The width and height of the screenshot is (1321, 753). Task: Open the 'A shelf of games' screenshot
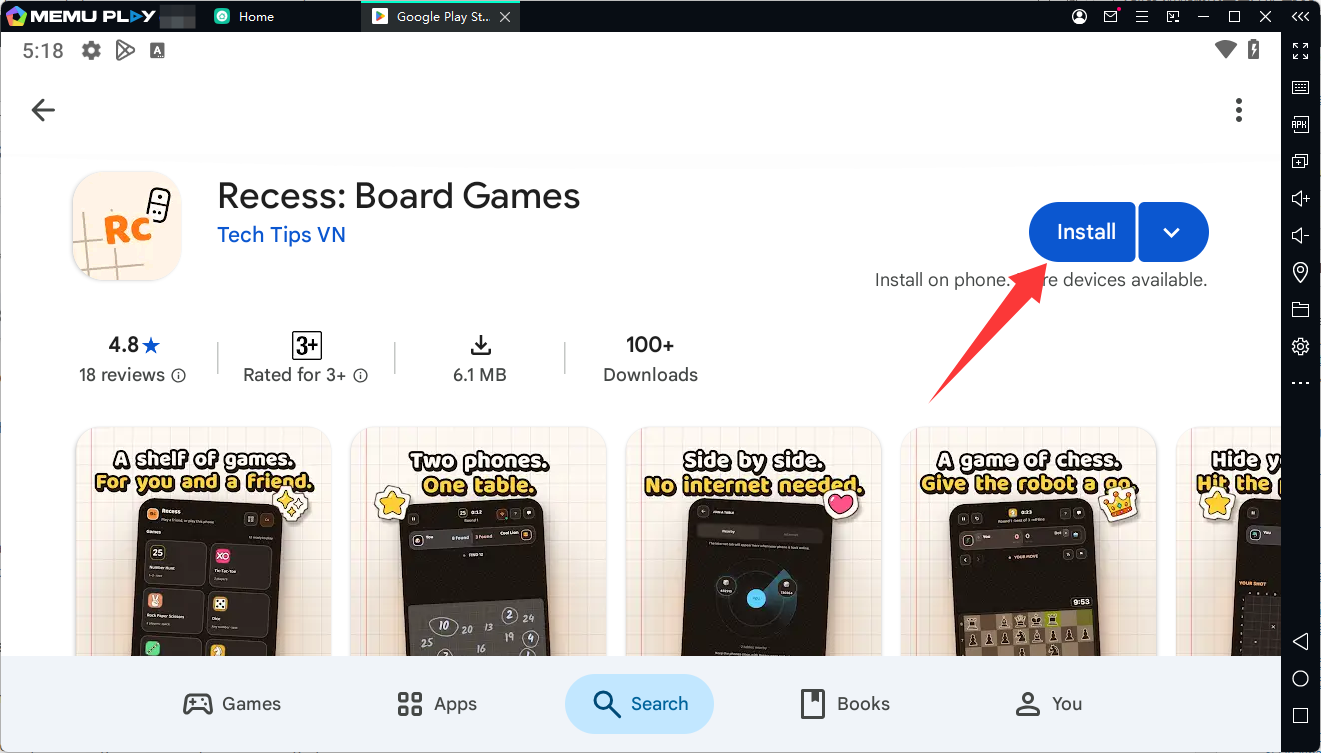(203, 541)
